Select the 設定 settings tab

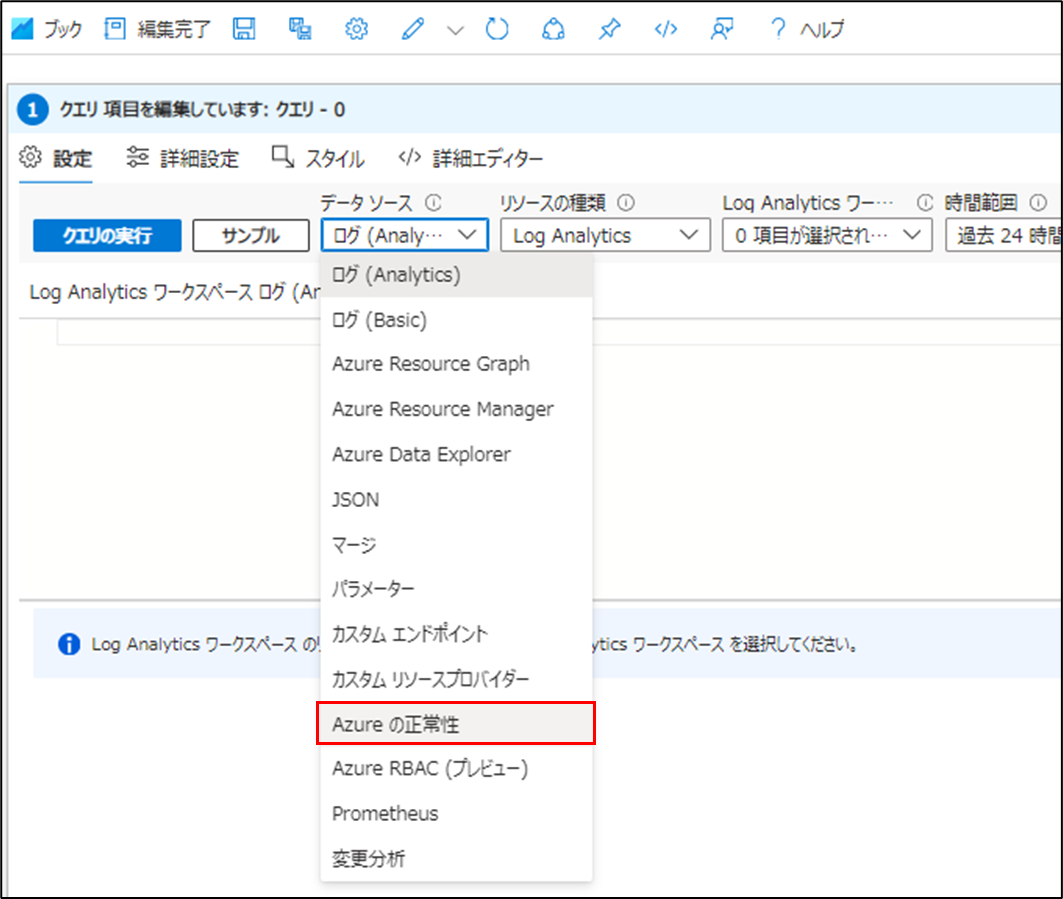click(x=56, y=159)
